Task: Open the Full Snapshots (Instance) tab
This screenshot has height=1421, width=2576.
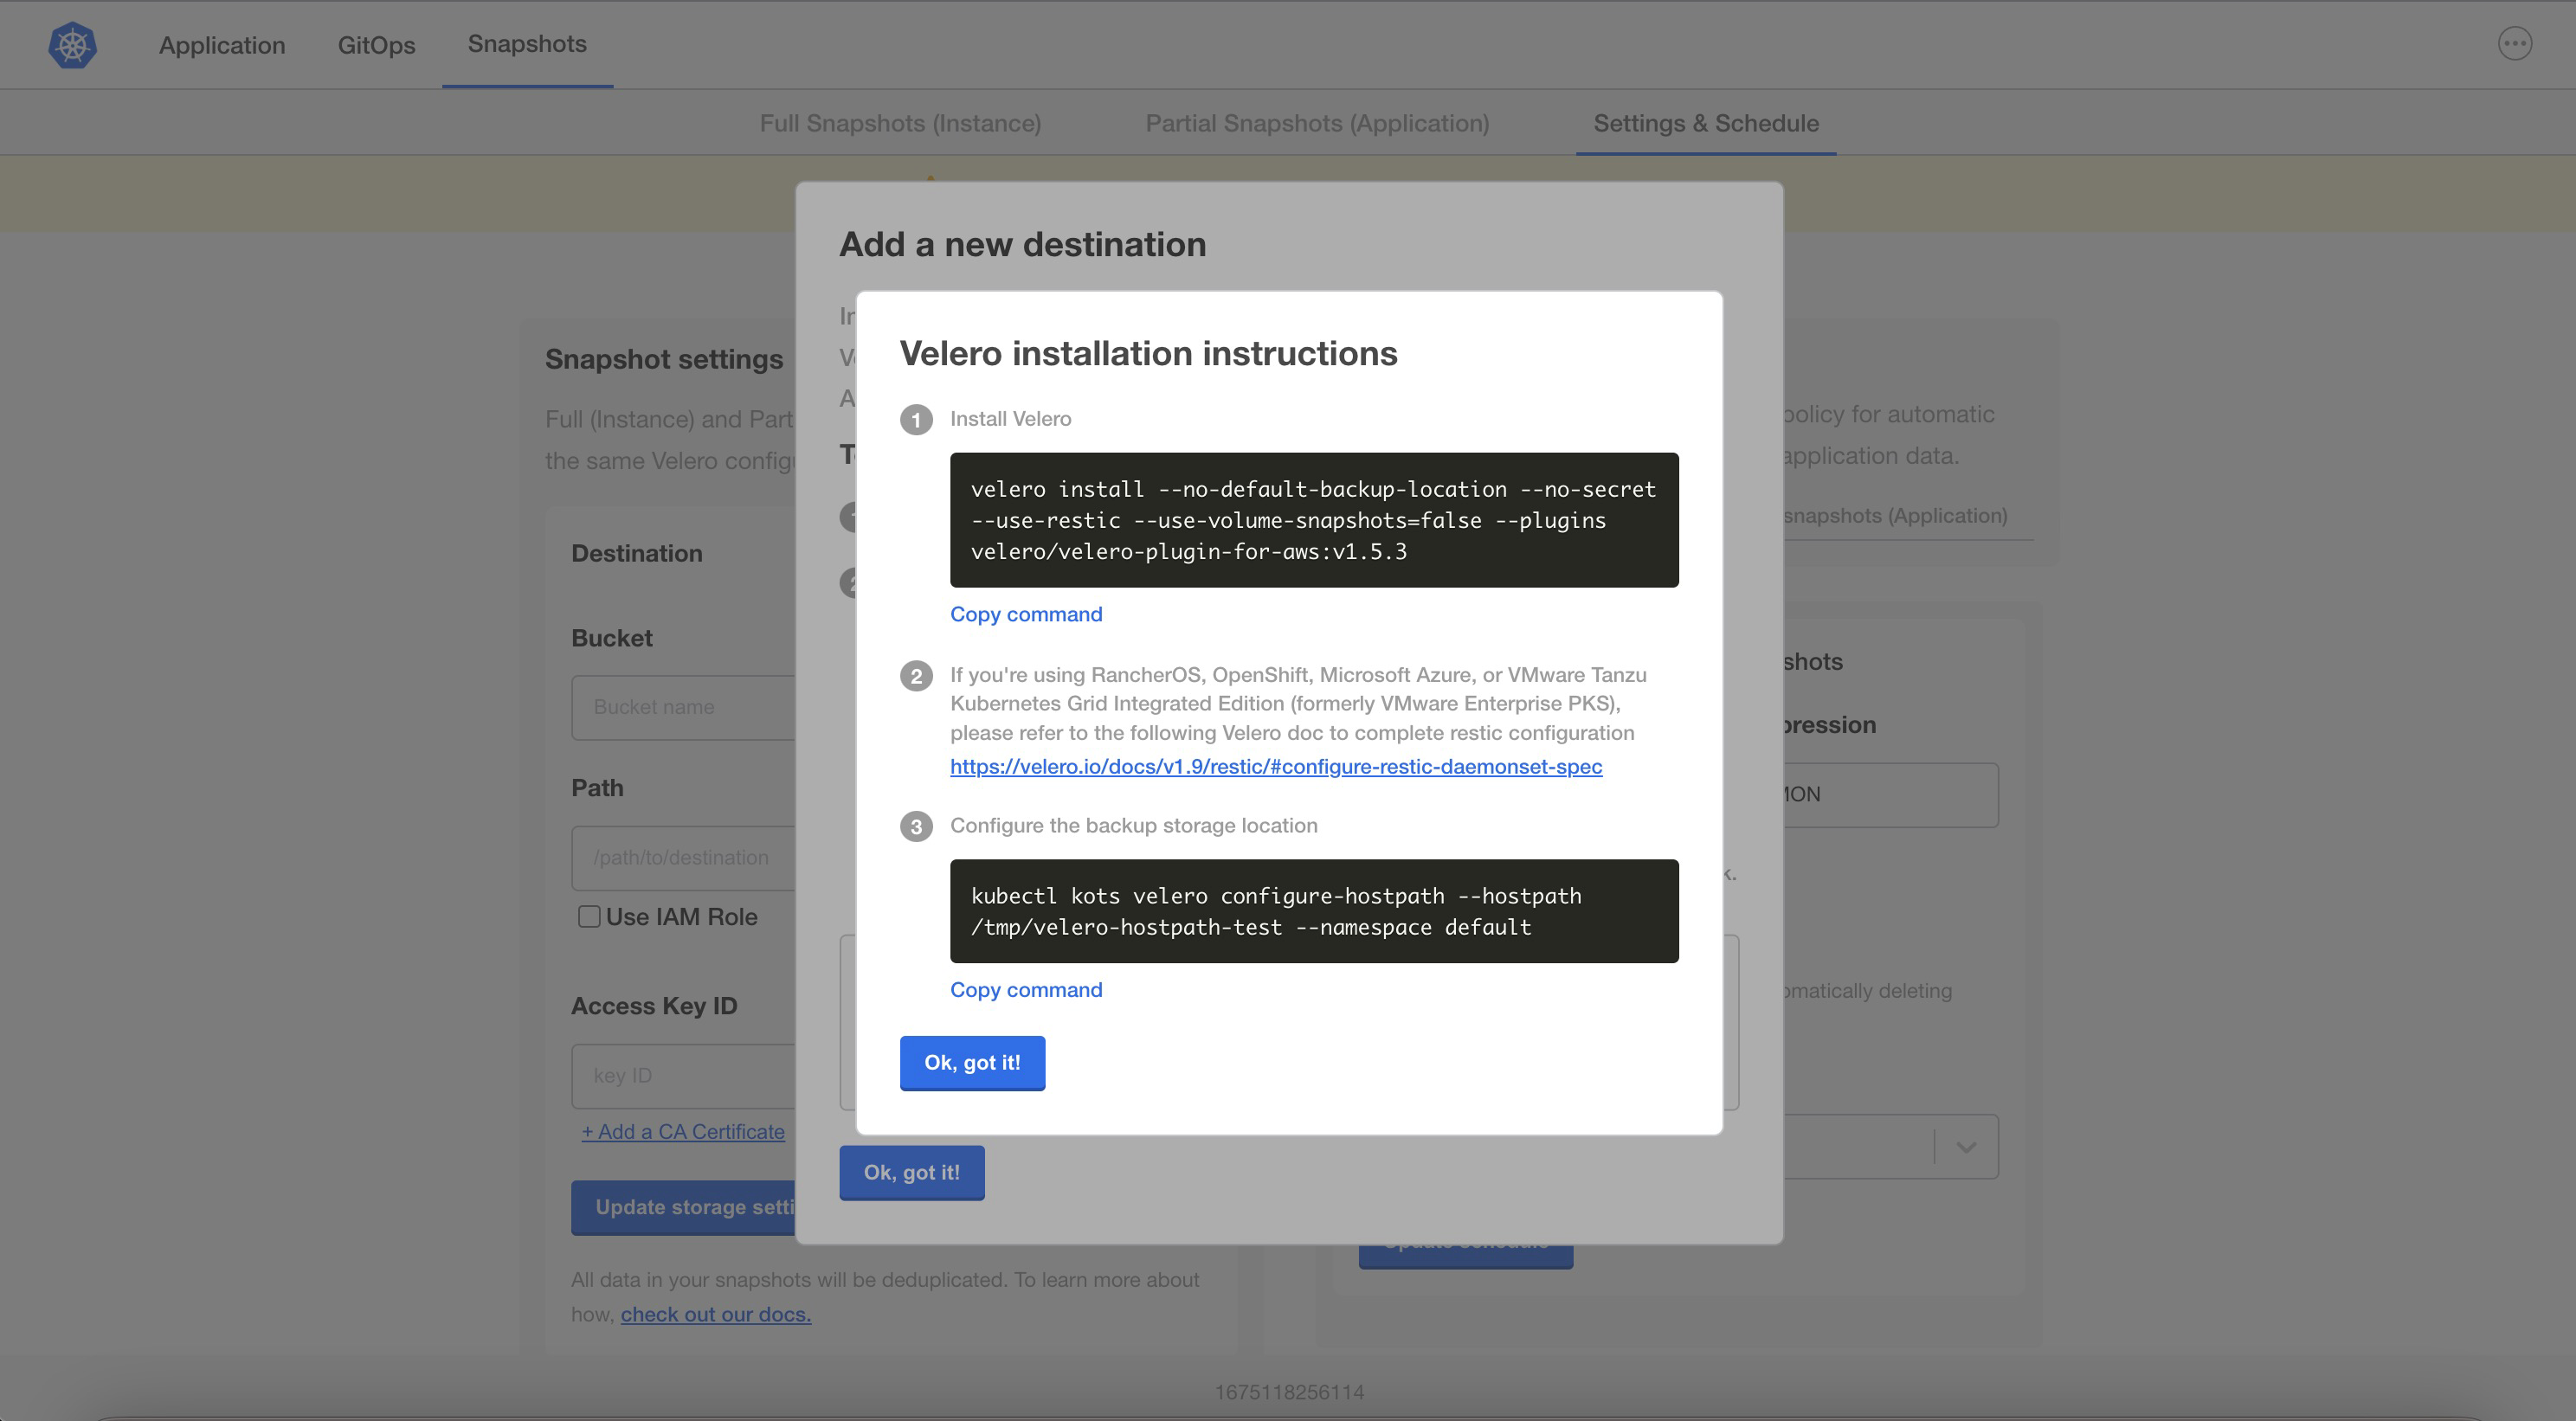Action: (x=899, y=123)
